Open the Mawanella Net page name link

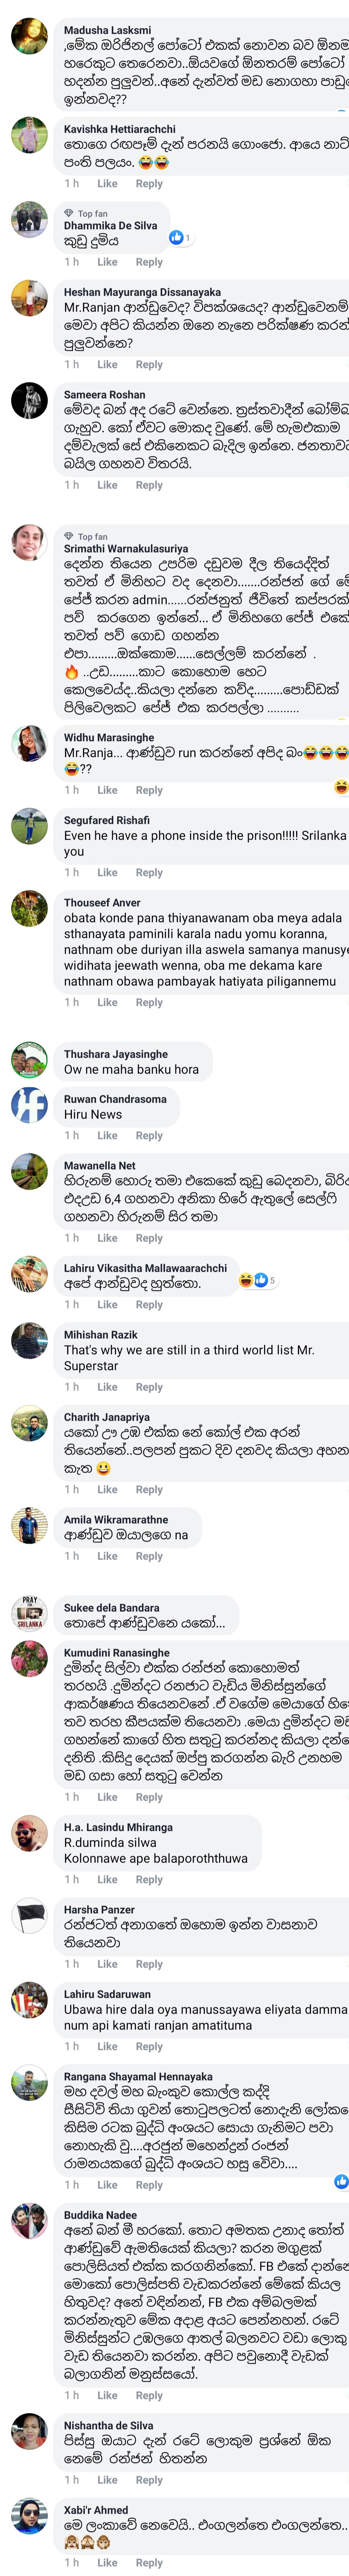[100, 1165]
